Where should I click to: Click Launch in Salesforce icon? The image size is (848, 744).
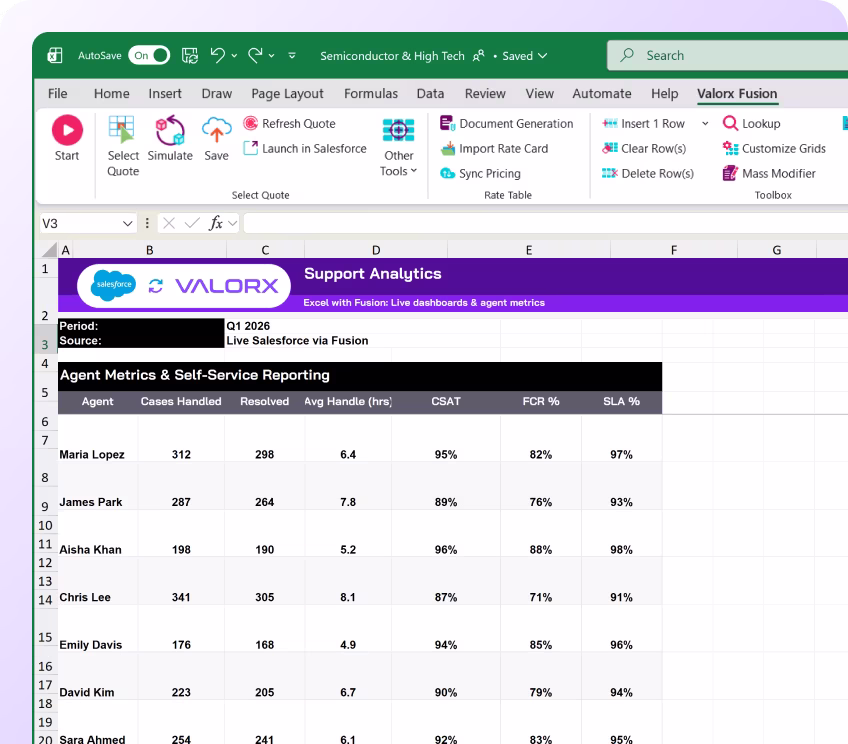click(250, 148)
